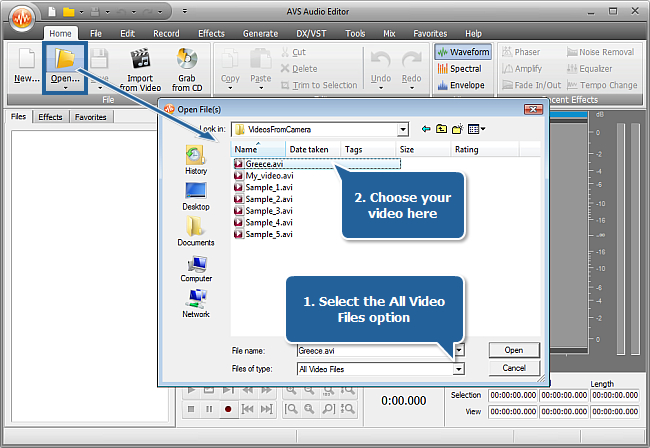
Task: Expand the Look in folder dropdown
Action: 402,130
